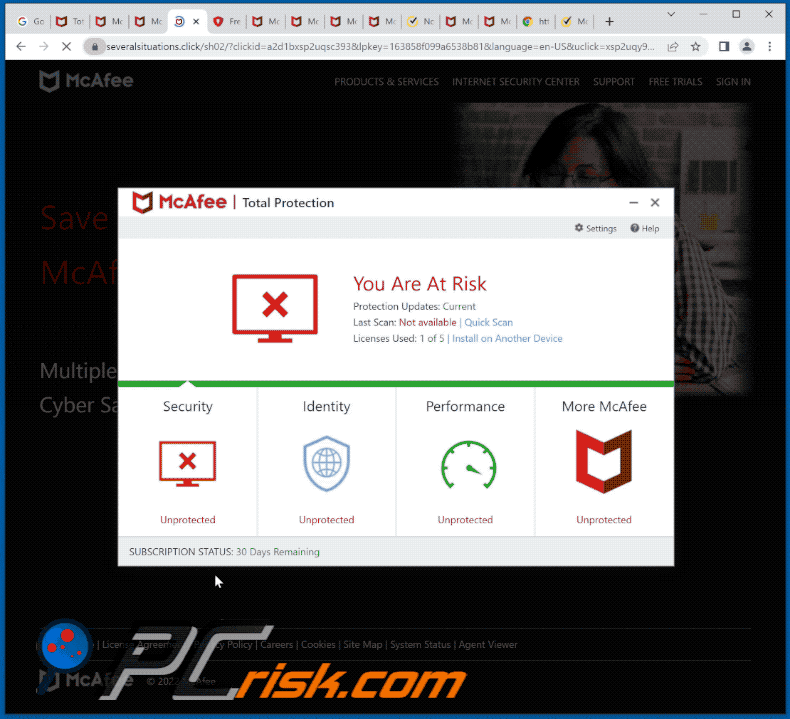Close the currently active browser tab

pos(196,21)
